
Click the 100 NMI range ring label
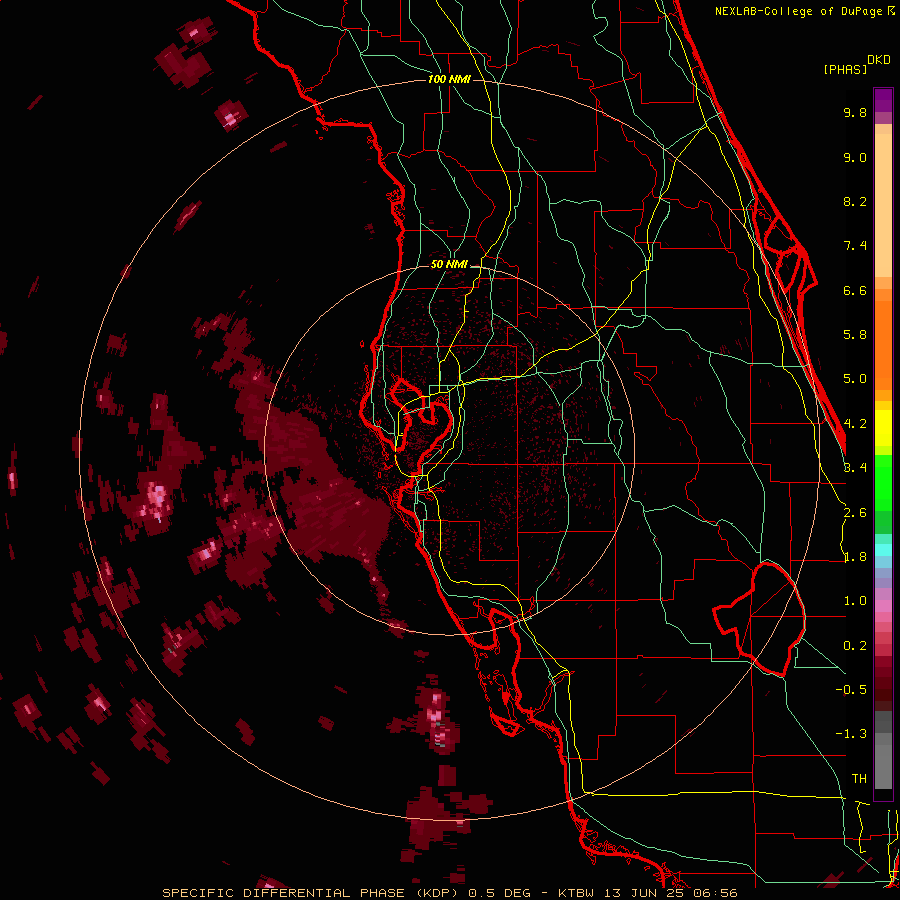(x=449, y=79)
